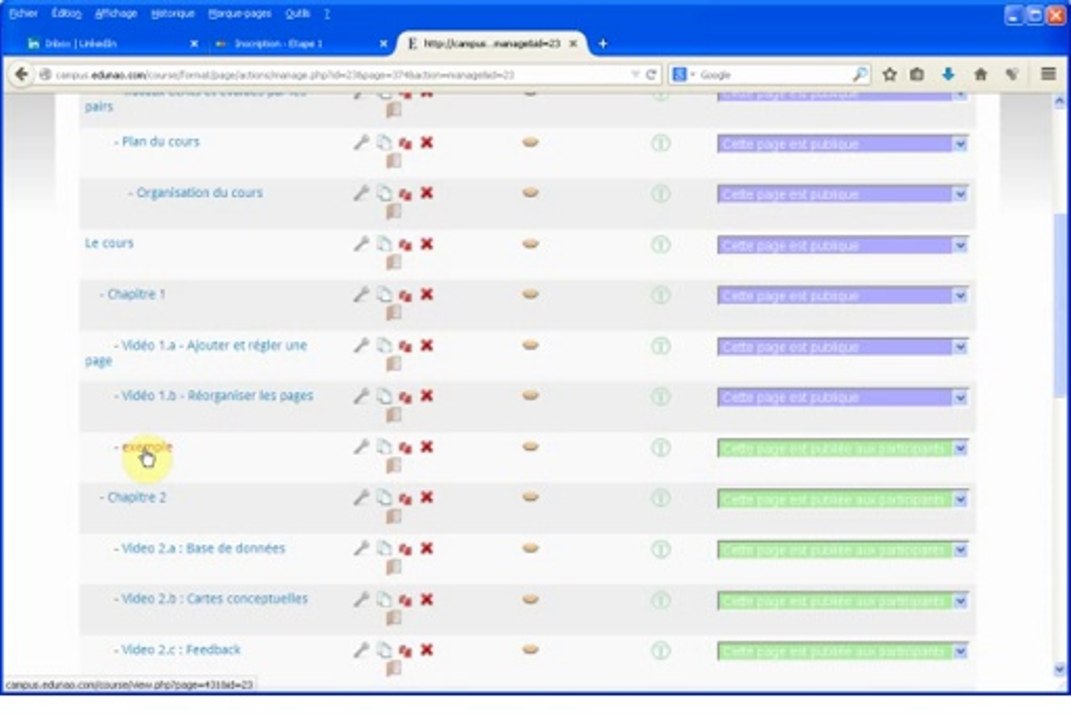This screenshot has width=1071, height=720.
Task: Click the red move icon for Chapitre 2
Action: 405,499
